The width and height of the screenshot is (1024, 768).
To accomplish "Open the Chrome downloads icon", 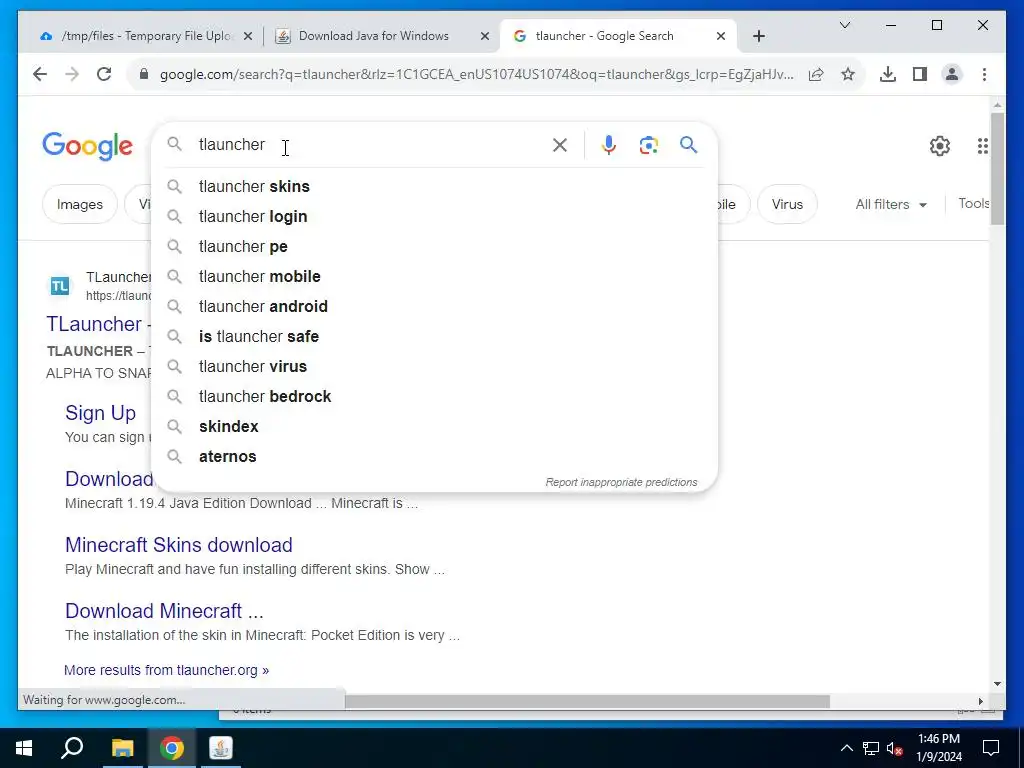I will [x=888, y=74].
